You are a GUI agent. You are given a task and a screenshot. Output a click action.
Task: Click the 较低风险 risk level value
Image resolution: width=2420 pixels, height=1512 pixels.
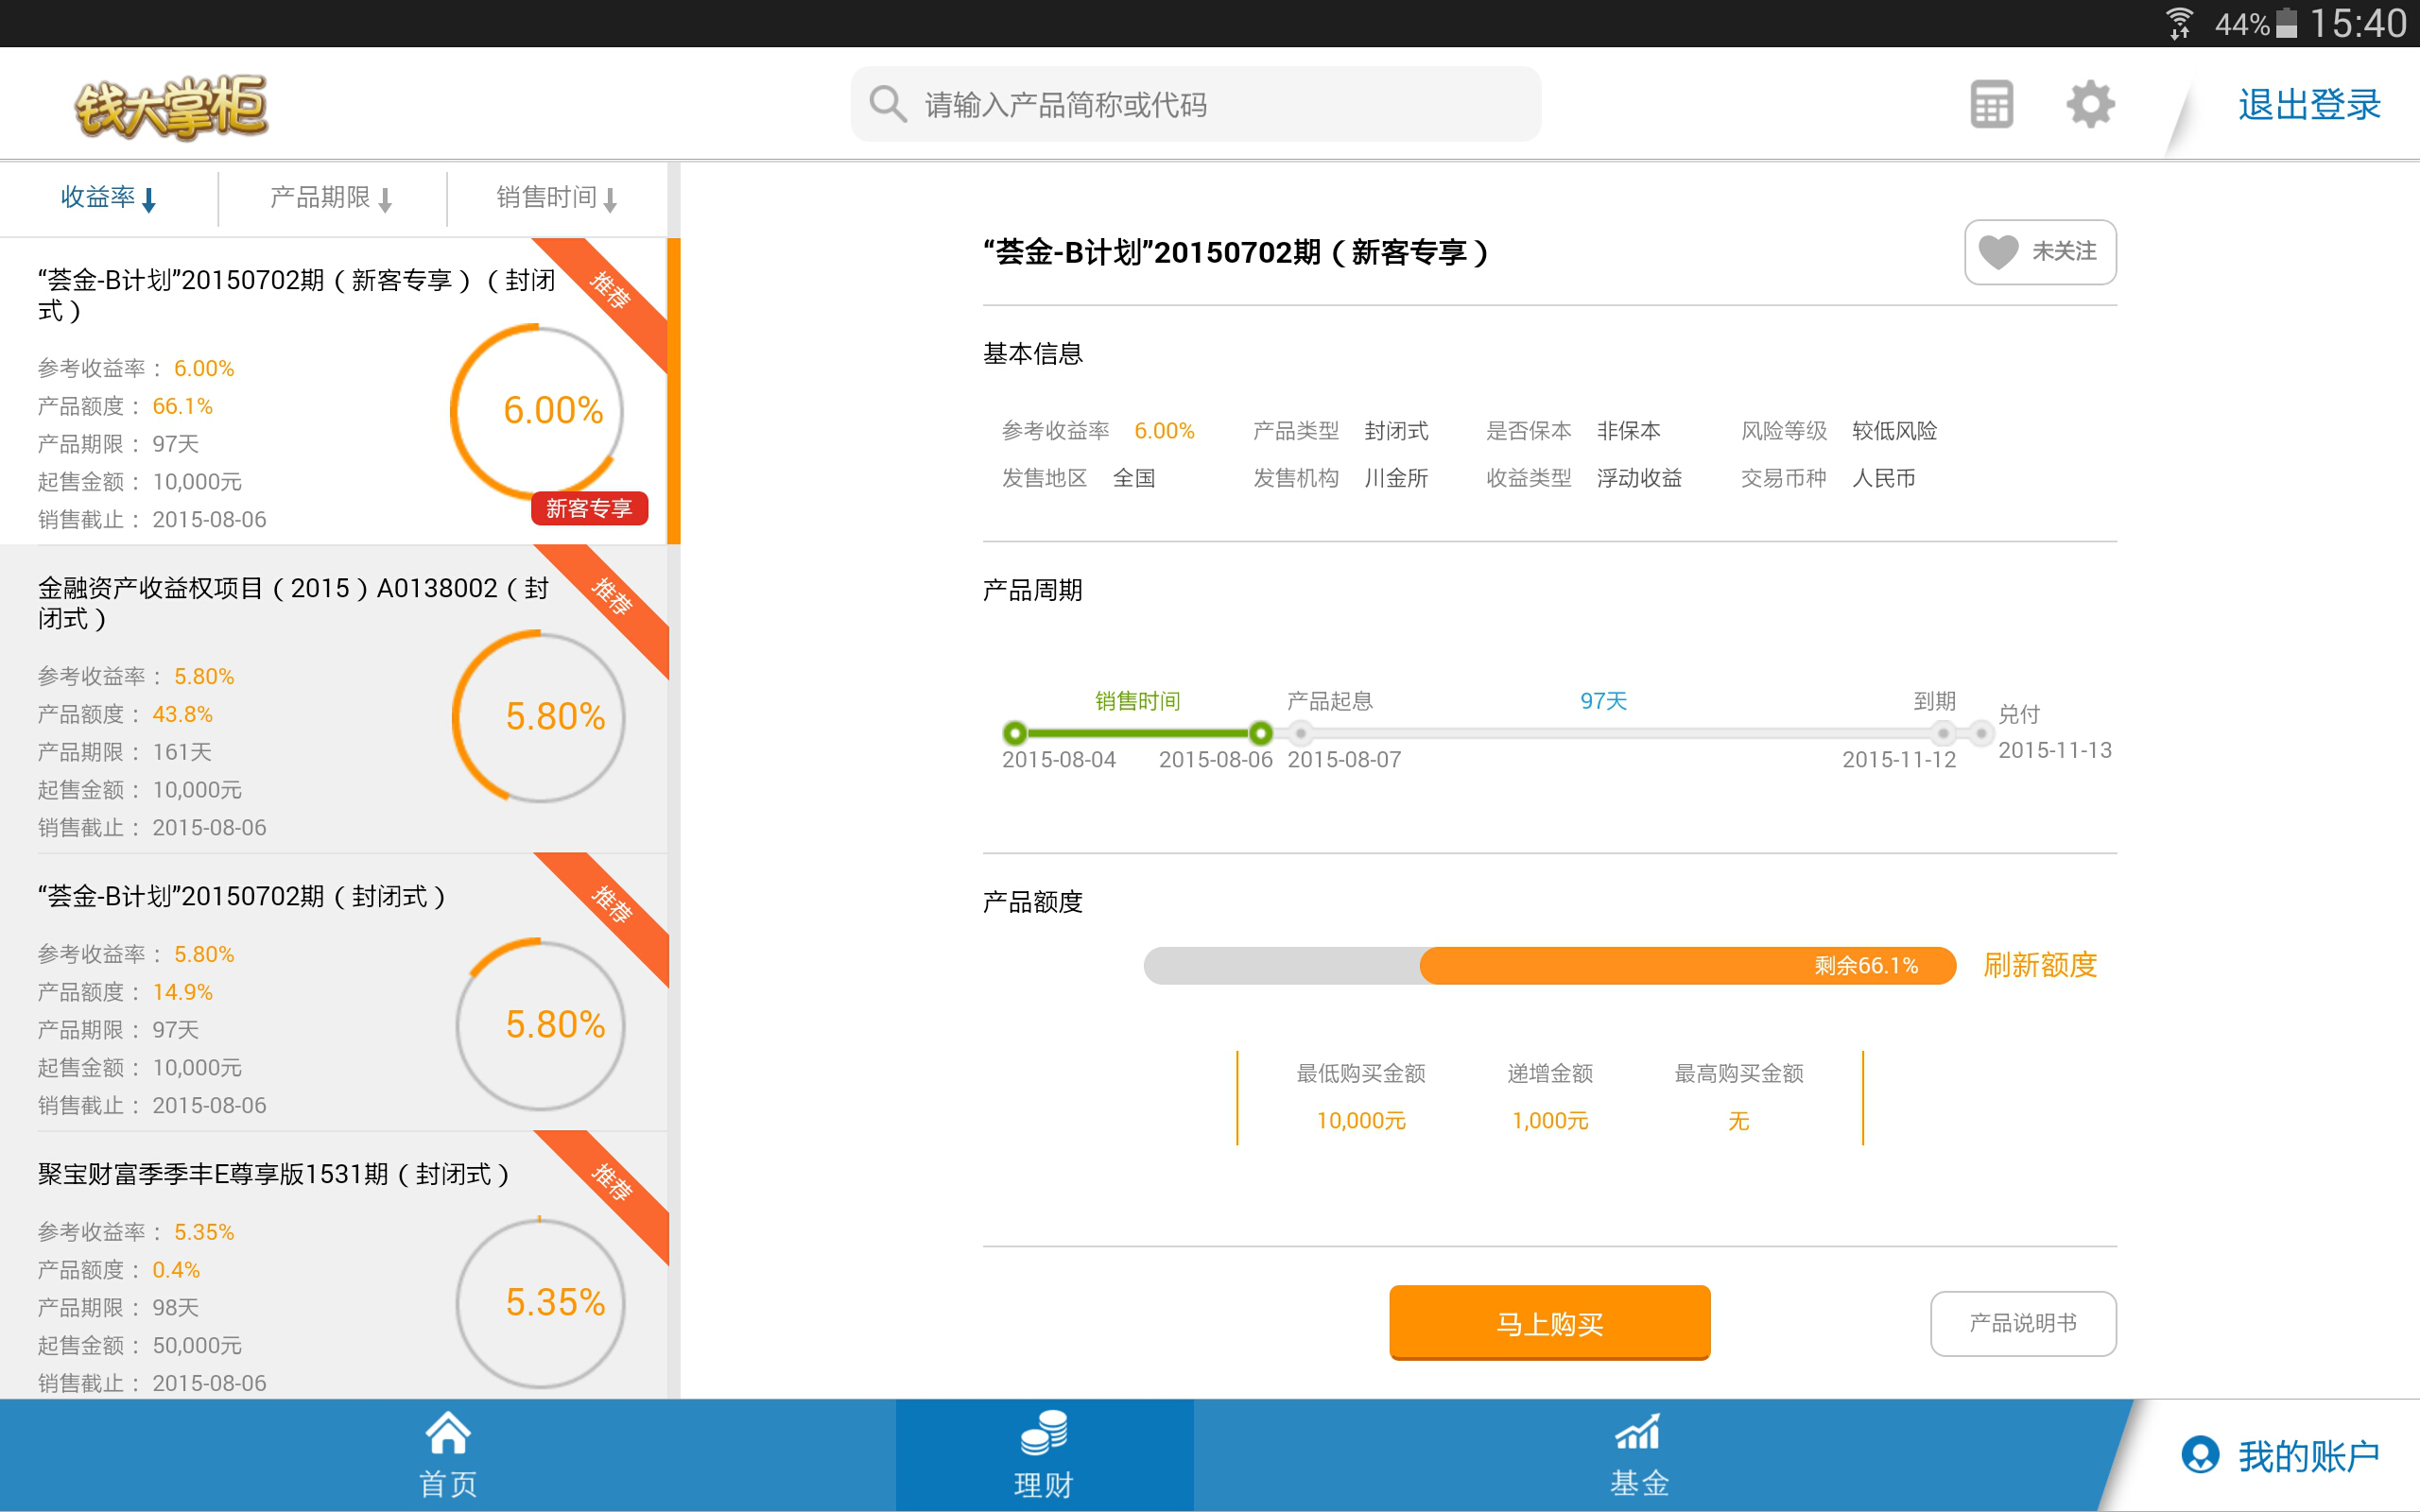[1894, 430]
